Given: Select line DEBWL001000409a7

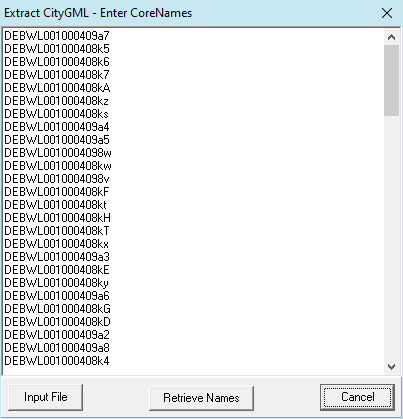Looking at the screenshot, I should point(57,36).
